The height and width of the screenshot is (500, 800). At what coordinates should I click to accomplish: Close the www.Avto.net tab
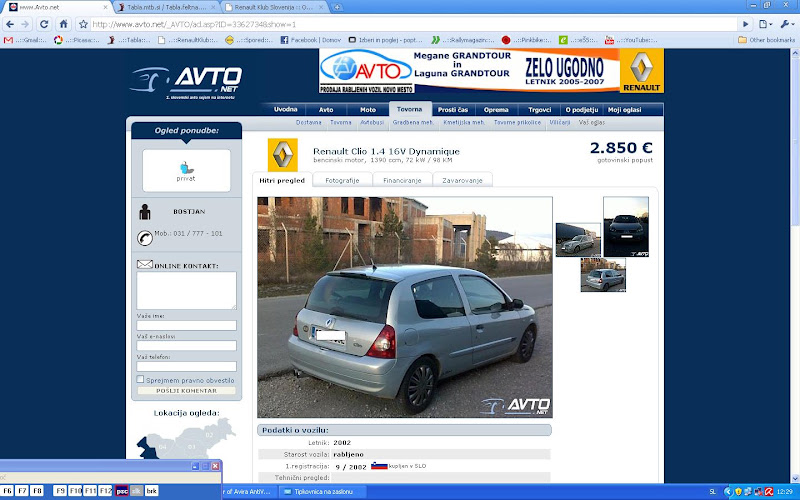[x=106, y=7]
